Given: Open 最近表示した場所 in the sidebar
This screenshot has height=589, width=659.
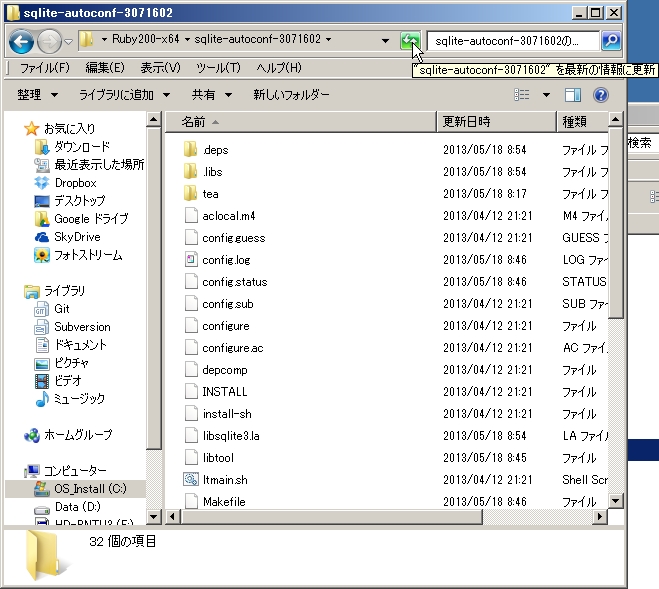Looking at the screenshot, I should [x=89, y=165].
